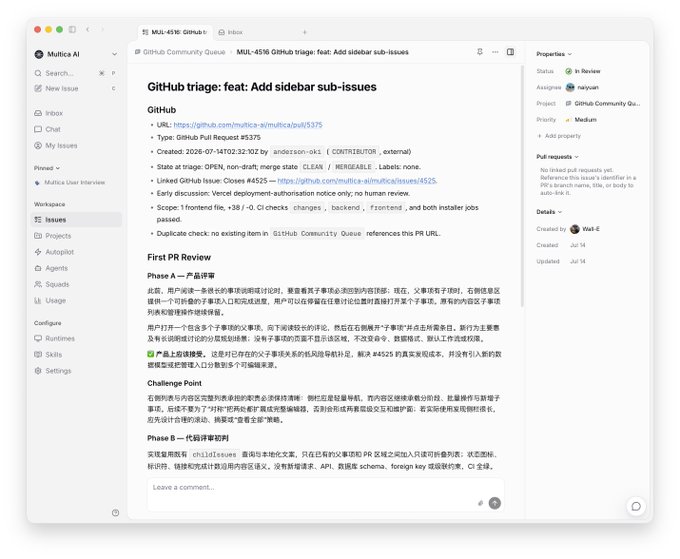Open the pull/5375 GitHub URL link

pos(248,125)
